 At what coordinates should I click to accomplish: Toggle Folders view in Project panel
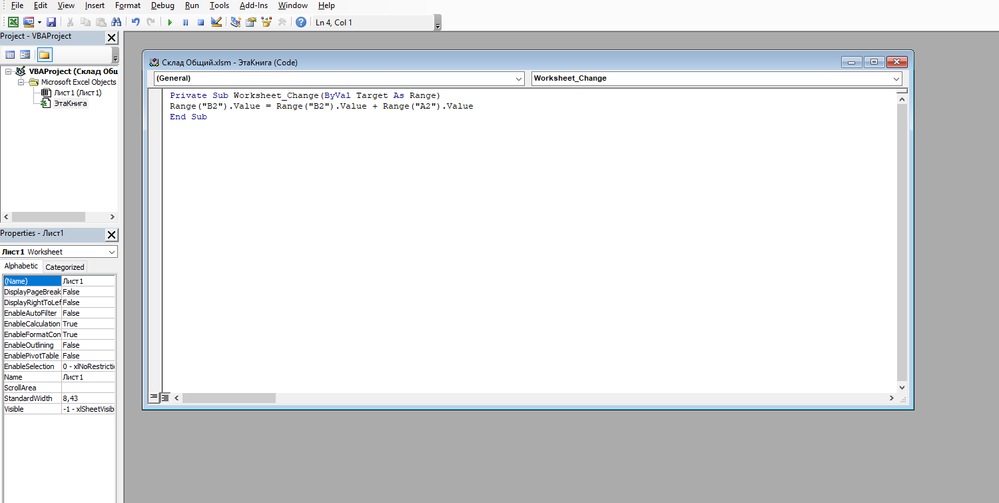[x=44, y=55]
